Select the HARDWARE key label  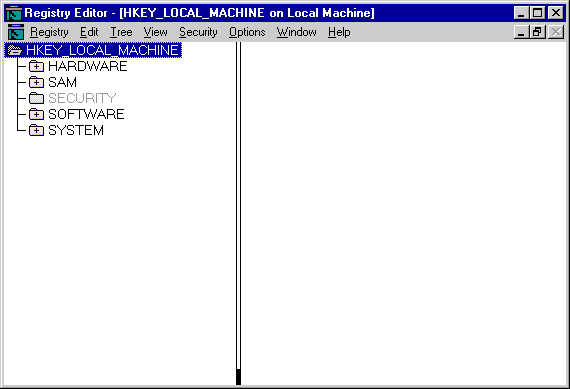[x=88, y=66]
